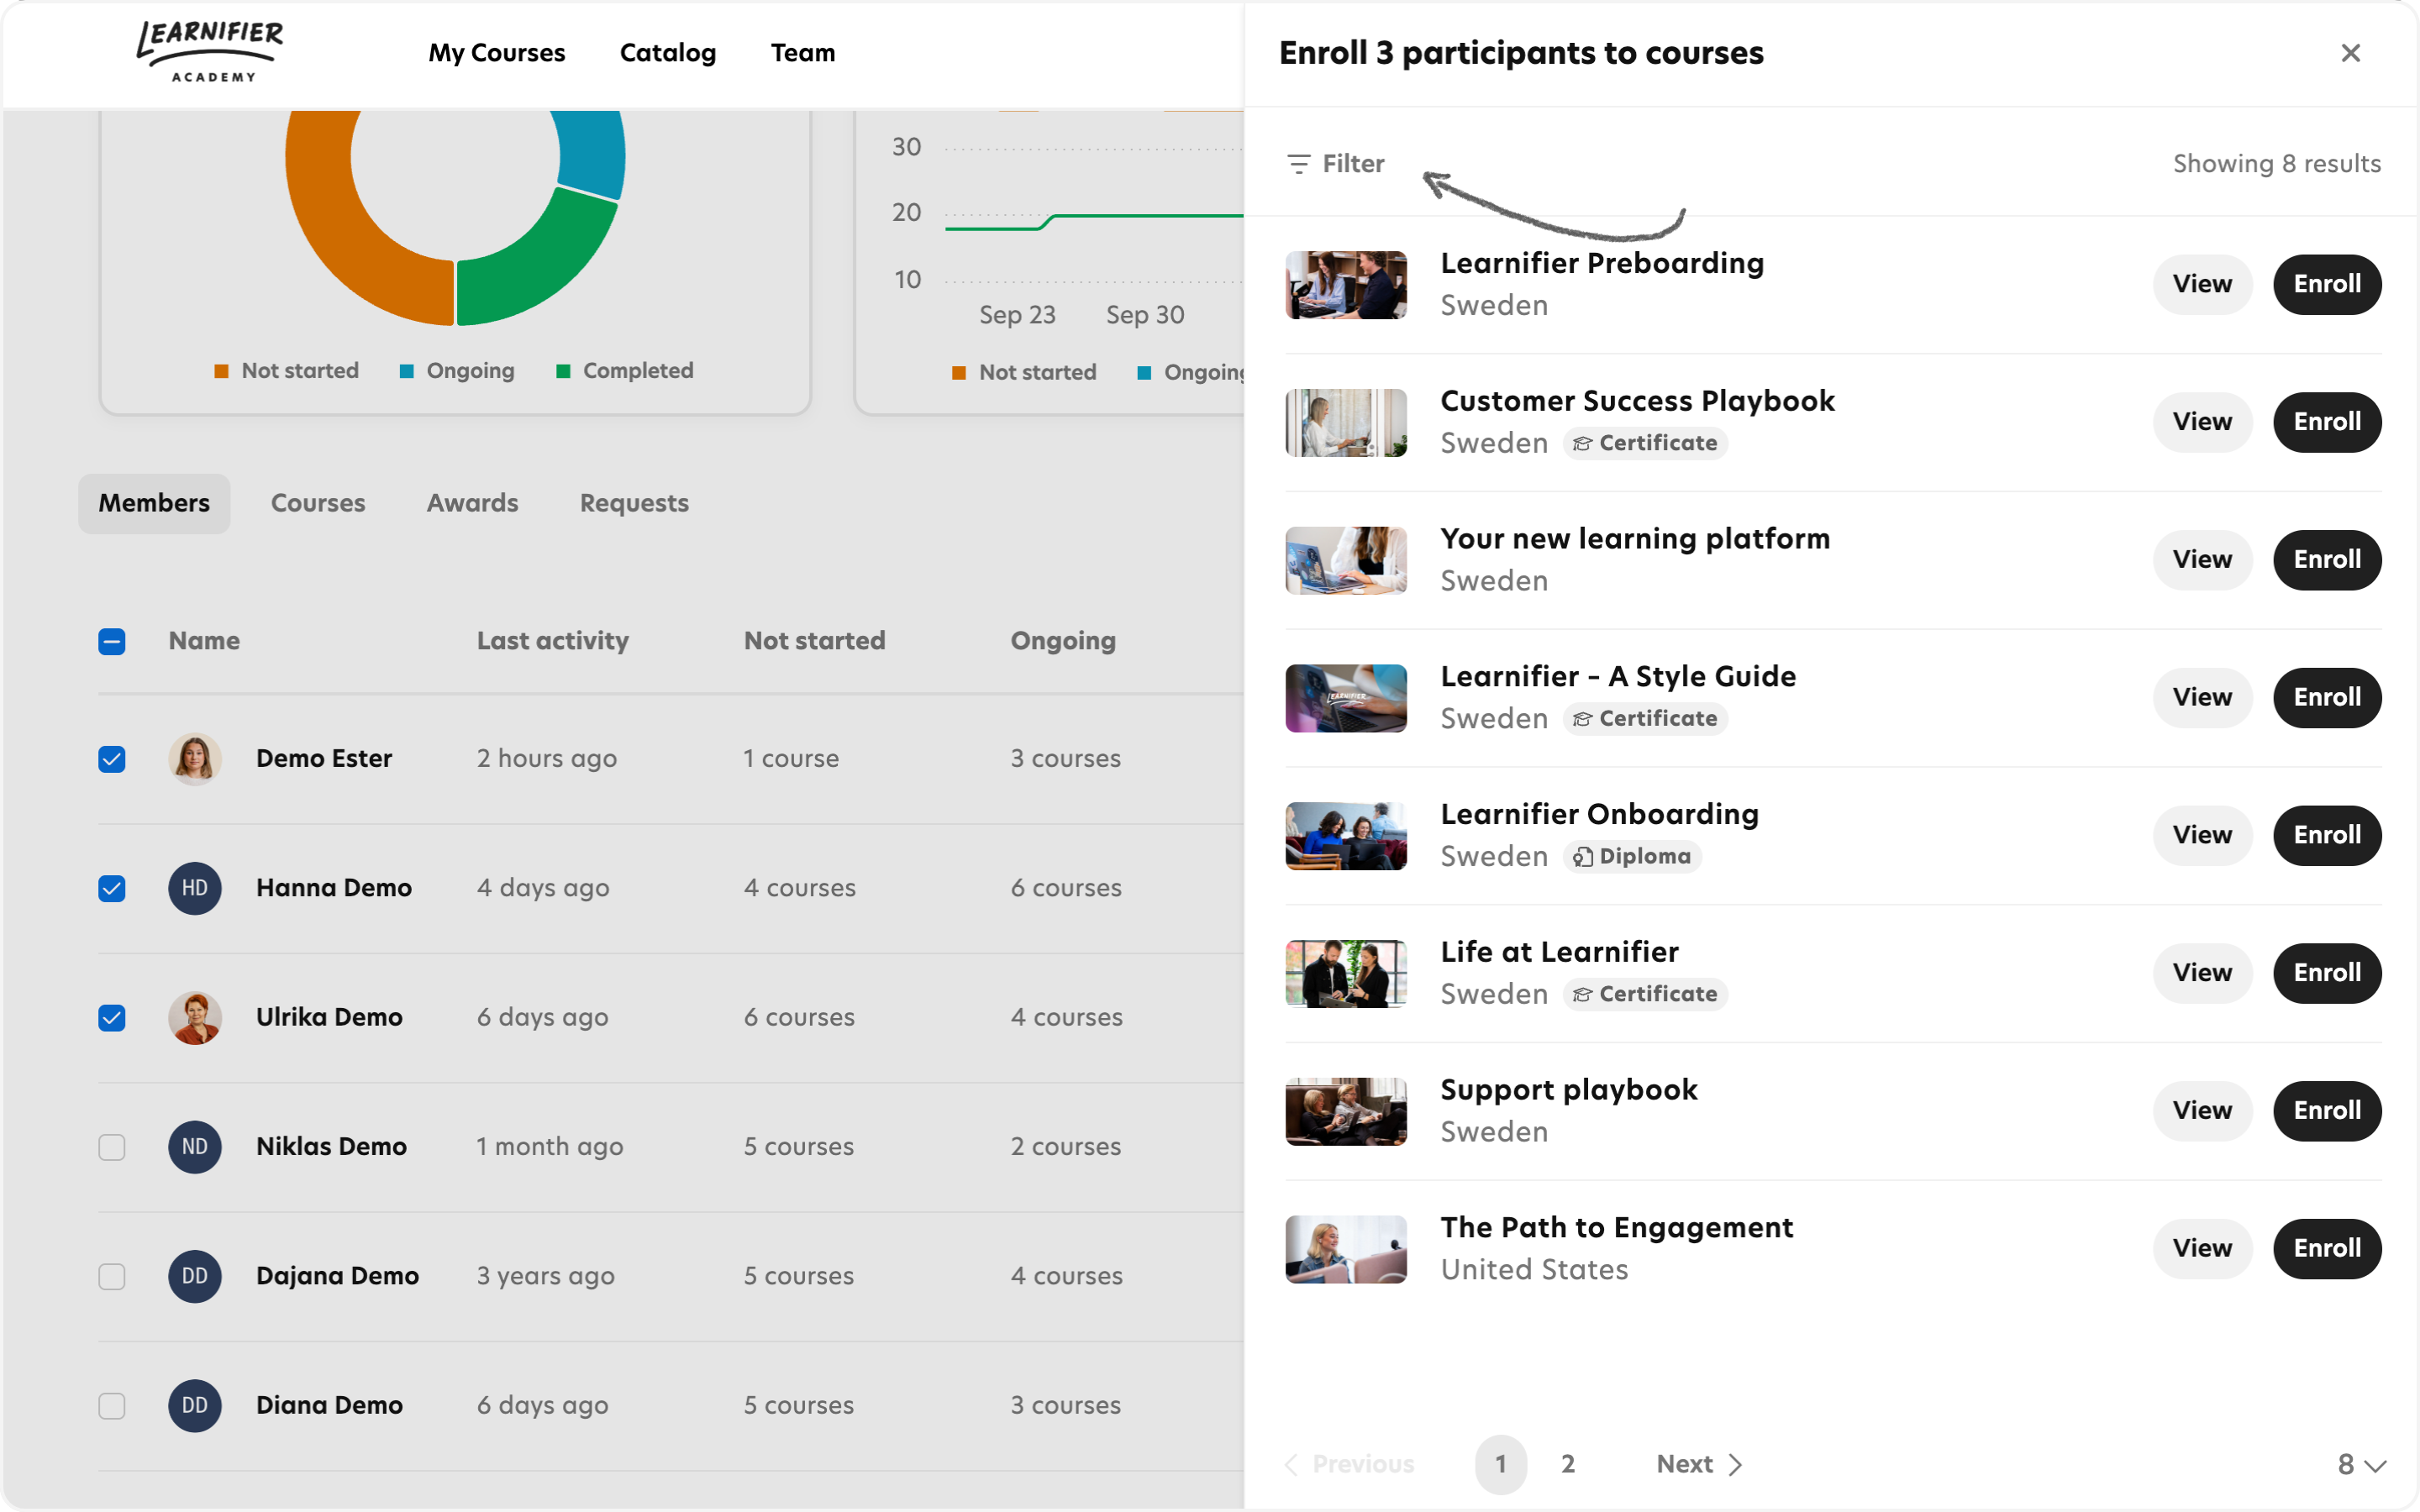Click the Diploma badge on Learnifier Onboarding

(1632, 856)
